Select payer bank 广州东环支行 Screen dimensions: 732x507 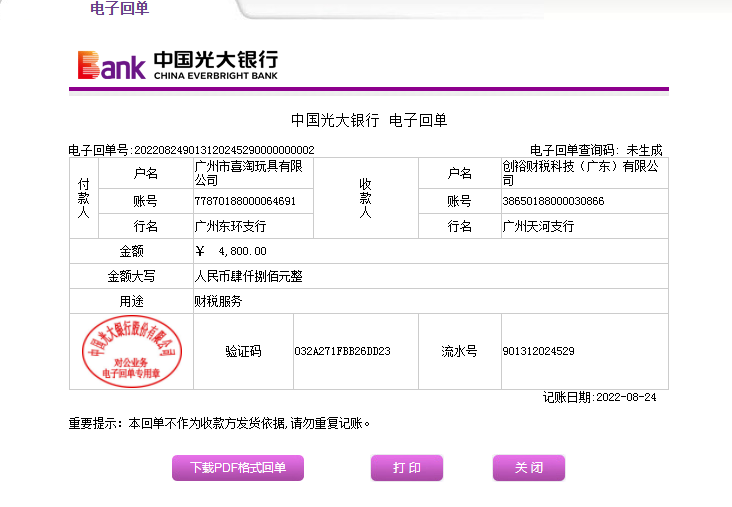[x=230, y=226]
